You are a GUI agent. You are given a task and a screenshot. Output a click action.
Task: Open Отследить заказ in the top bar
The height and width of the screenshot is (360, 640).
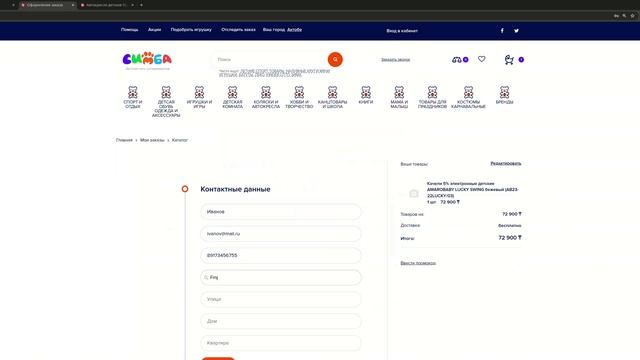click(238, 30)
